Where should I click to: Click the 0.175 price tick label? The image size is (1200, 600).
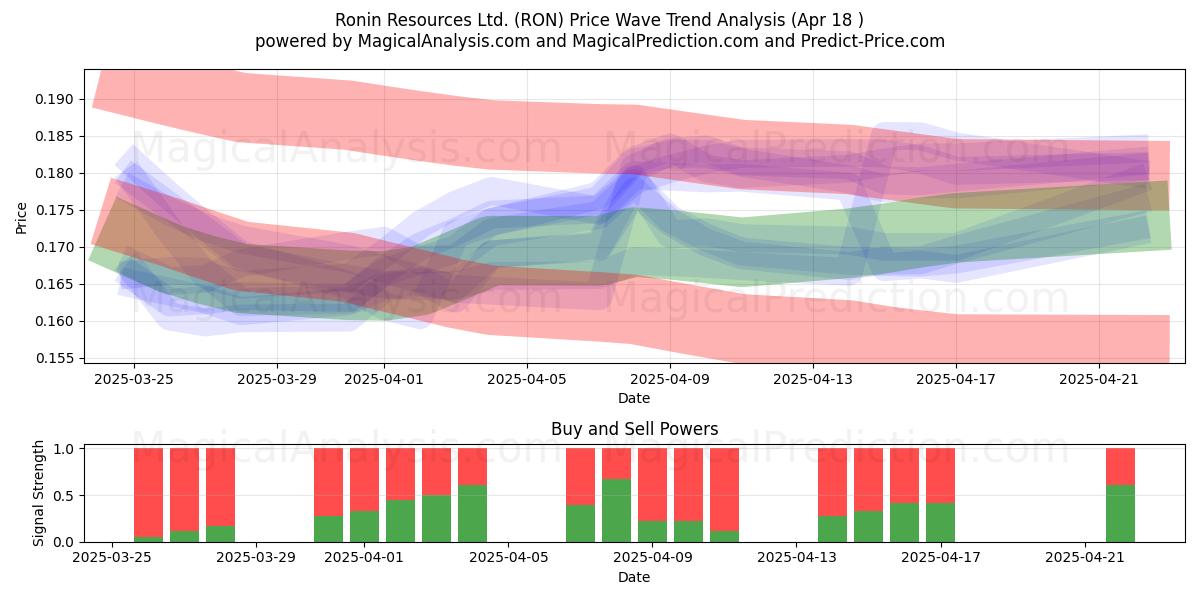click(x=56, y=210)
